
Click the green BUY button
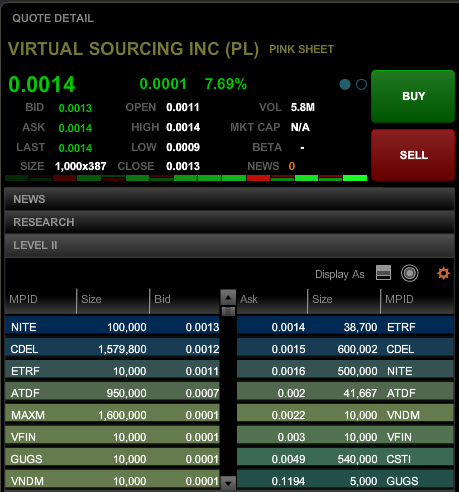[413, 96]
